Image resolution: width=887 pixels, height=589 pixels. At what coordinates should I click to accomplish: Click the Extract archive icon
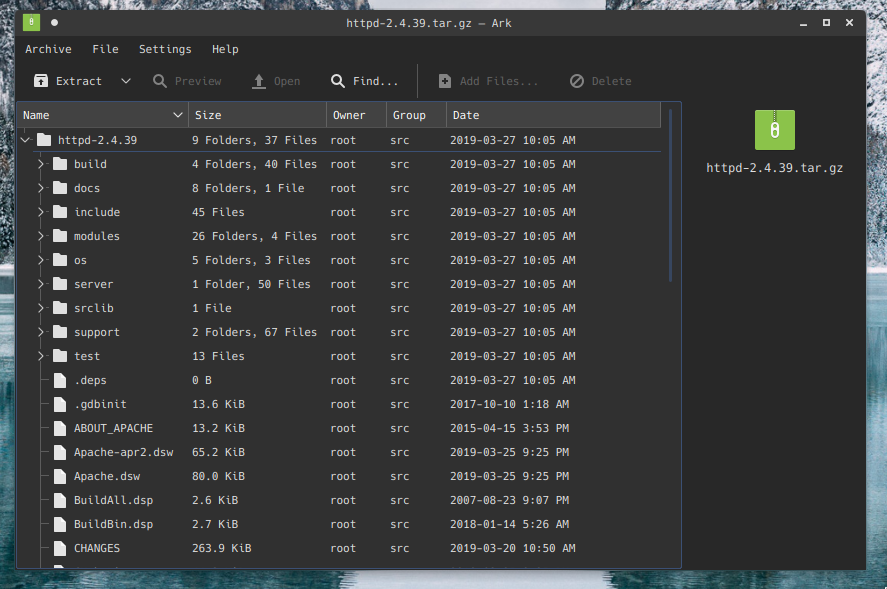(41, 81)
